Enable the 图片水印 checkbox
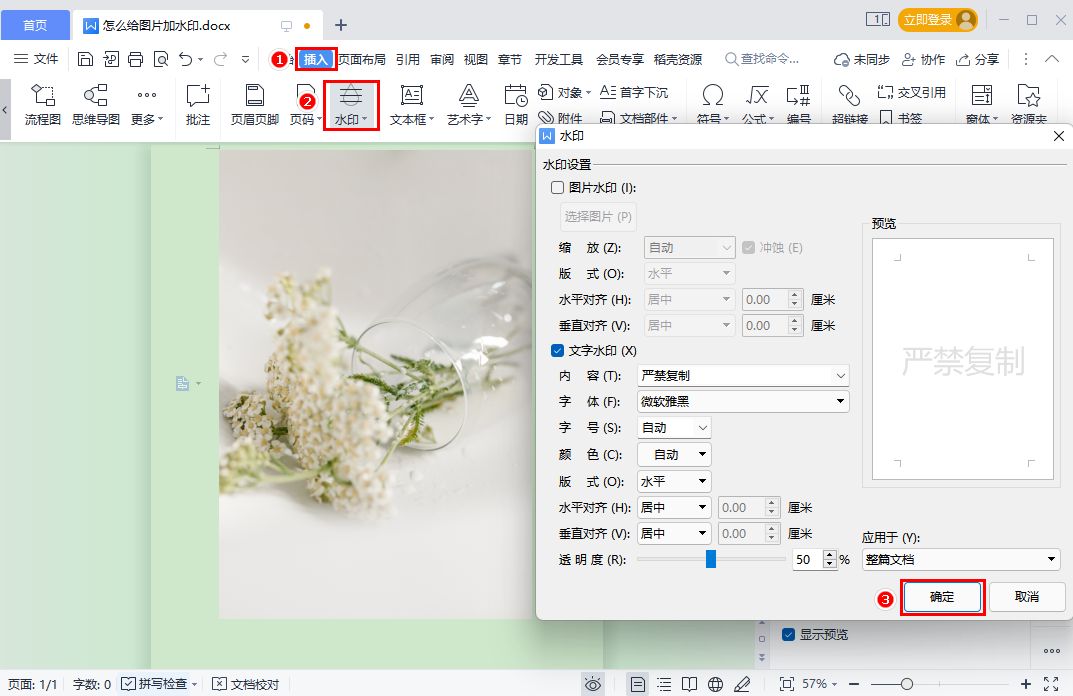The height and width of the screenshot is (696, 1073). pos(557,188)
